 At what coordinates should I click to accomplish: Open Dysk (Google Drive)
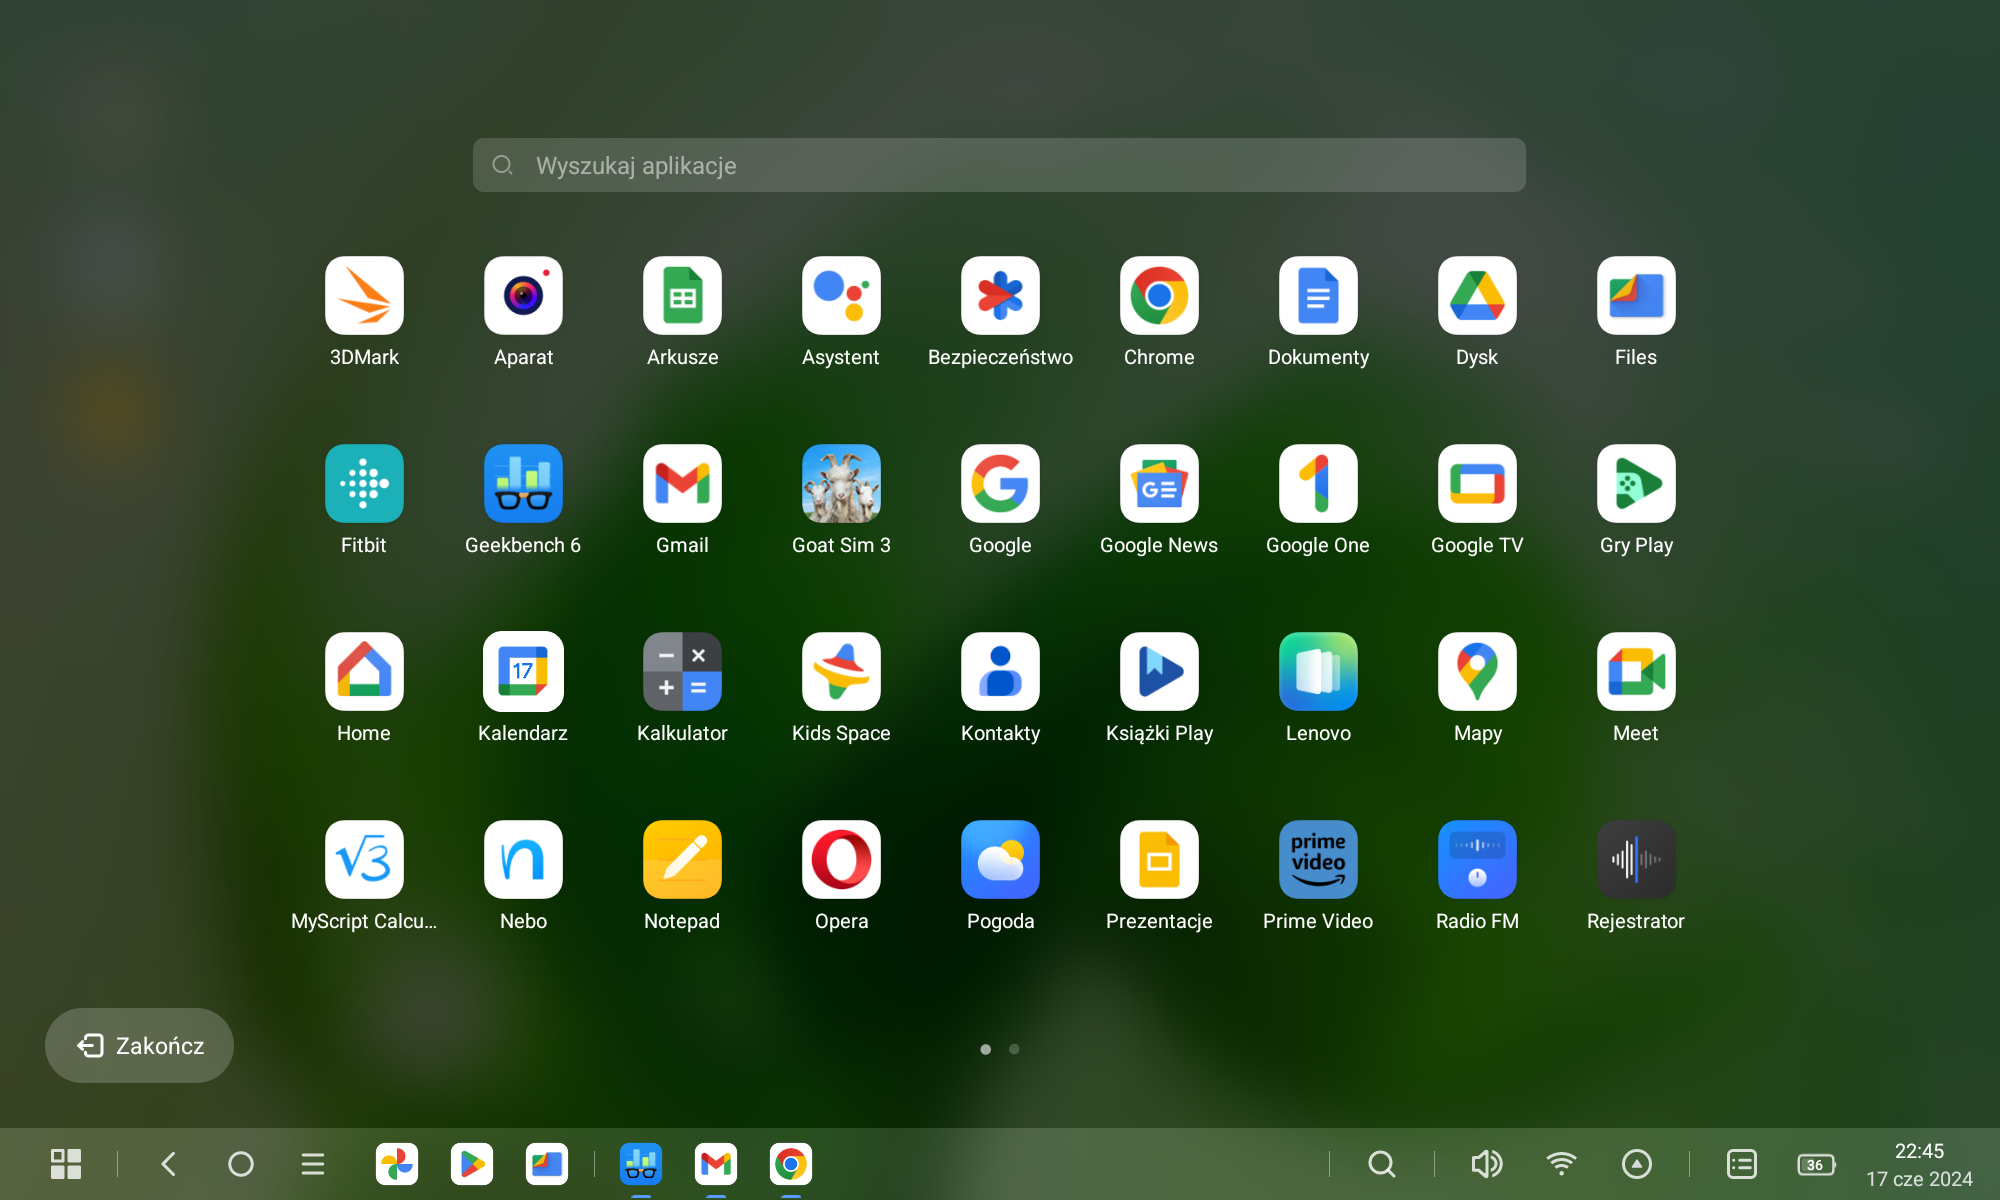point(1477,296)
